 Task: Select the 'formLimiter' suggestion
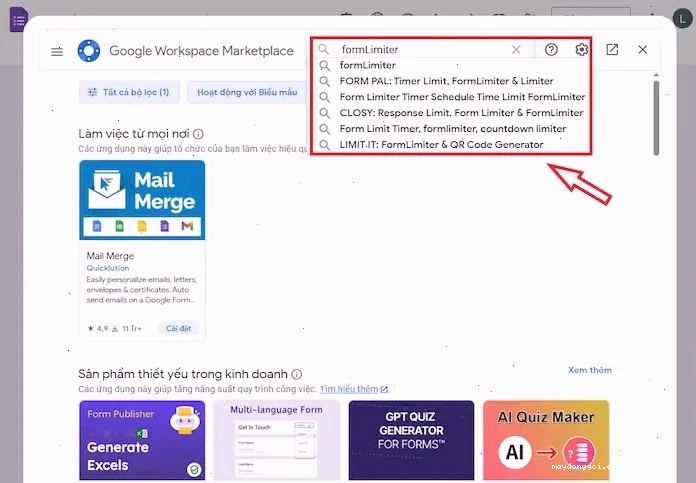coord(451,65)
